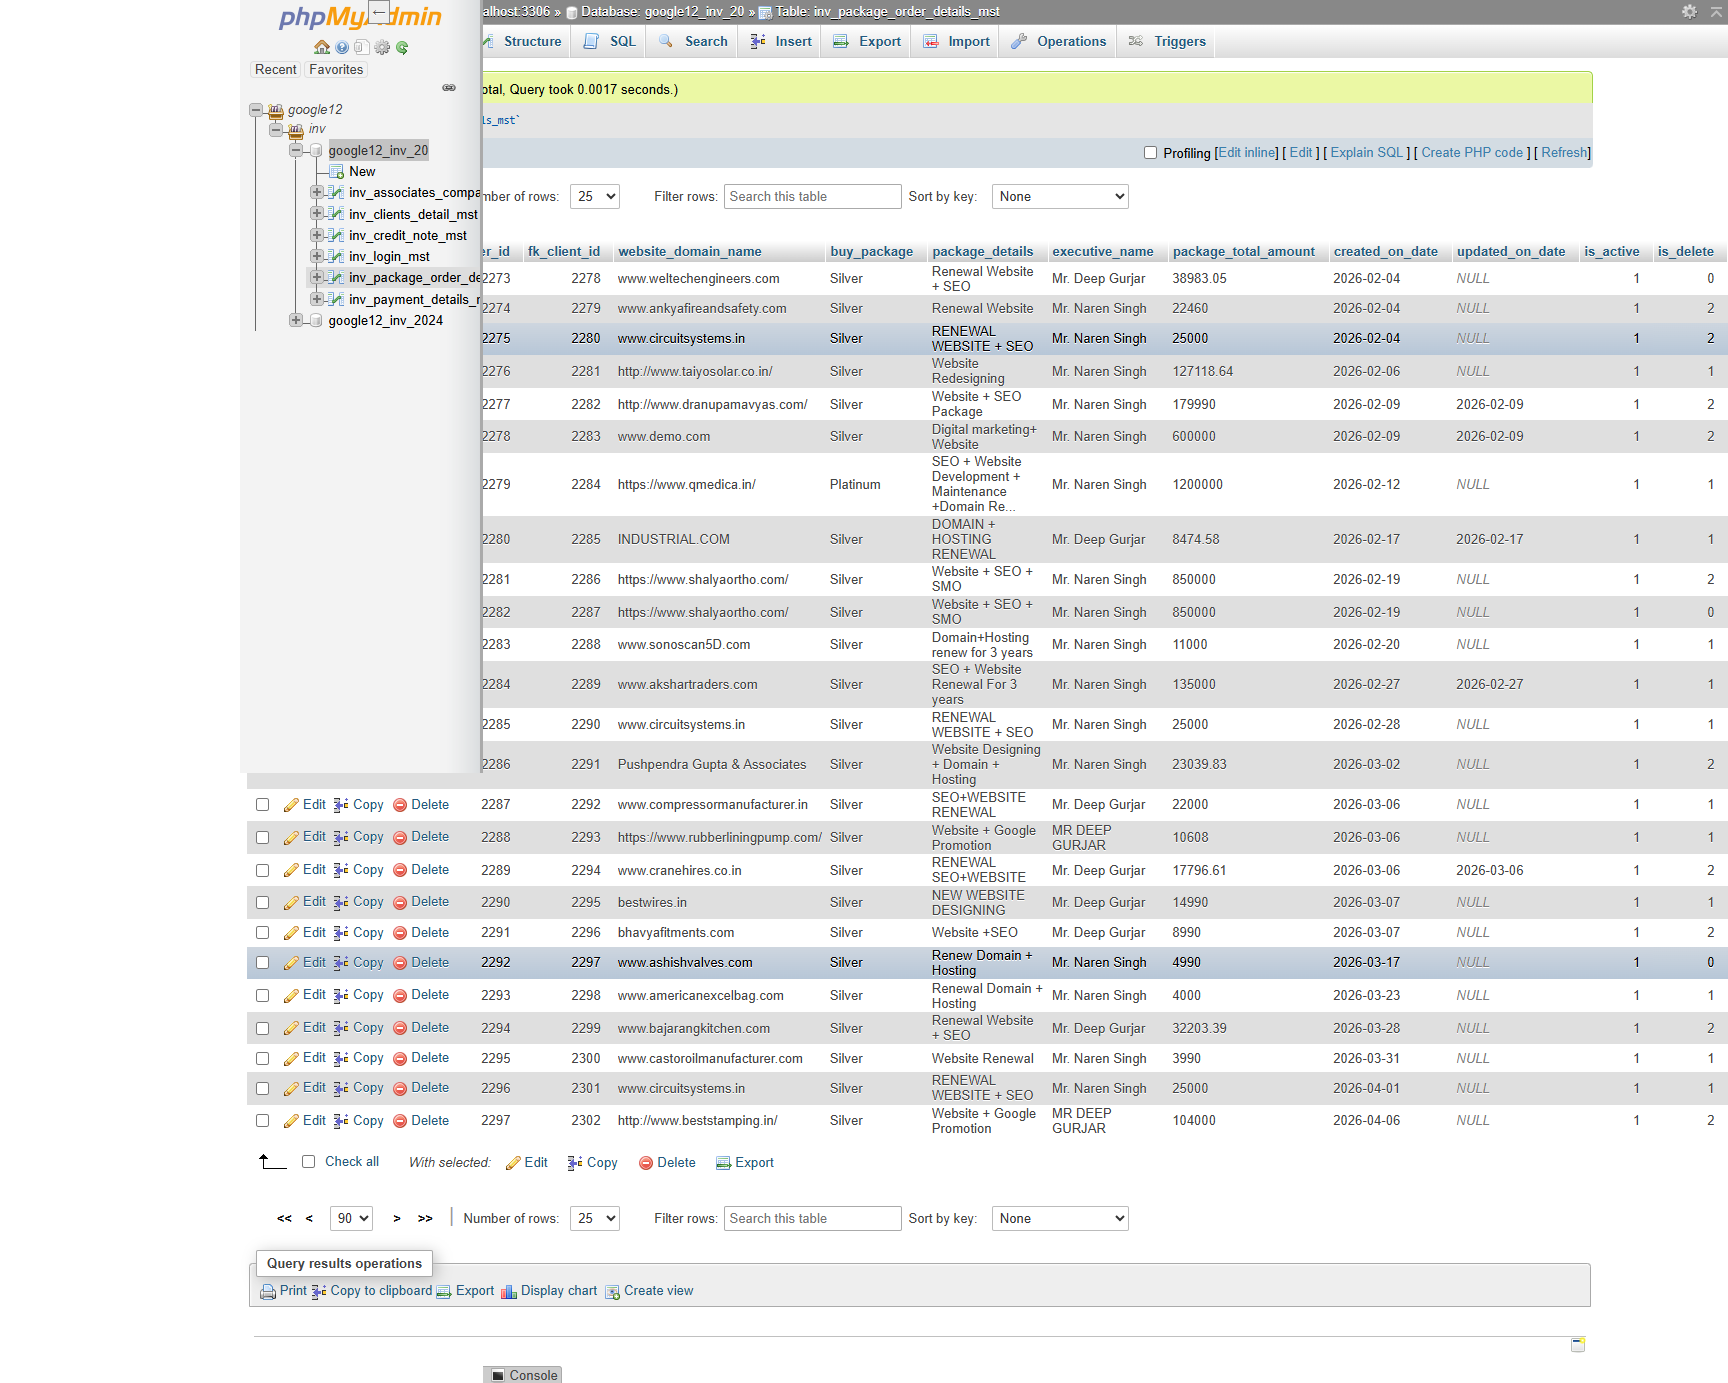Click the Display chart icon
The image size is (1728, 1383).
[510, 1291]
